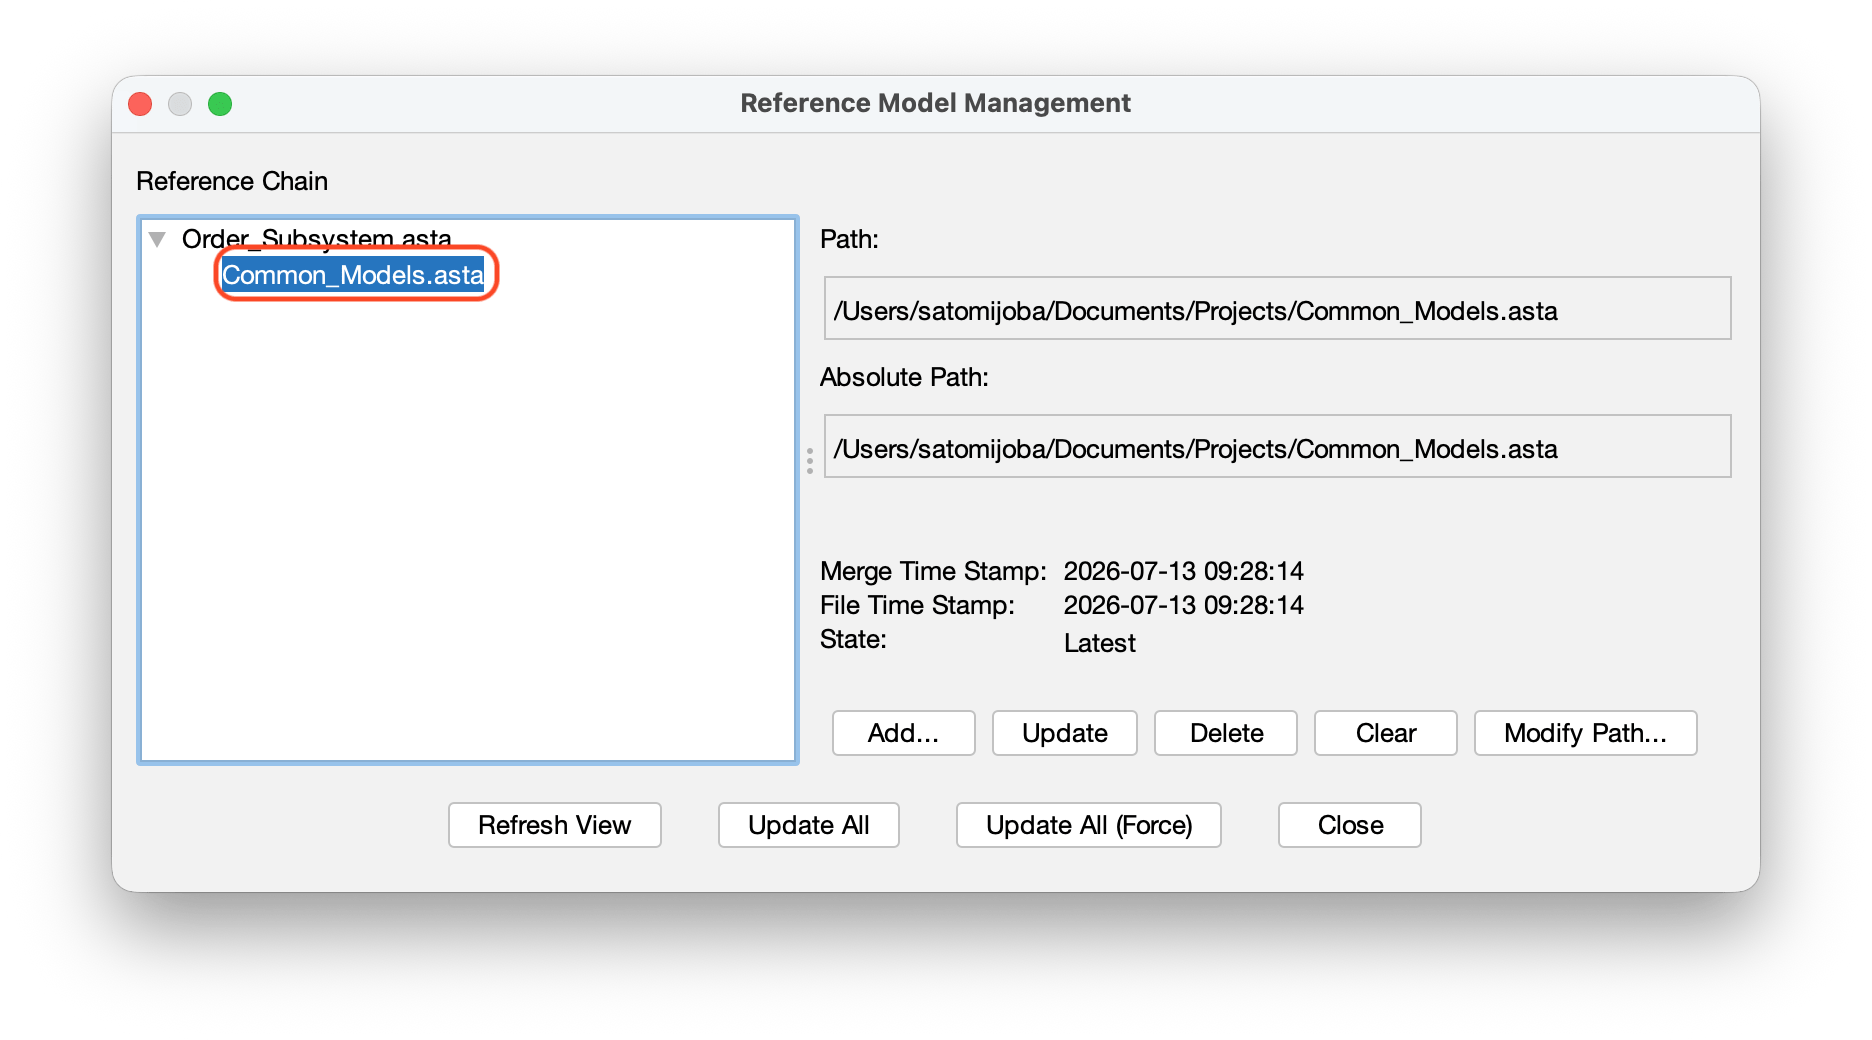Click the Reference Model Management title text
Viewport: 1872px width, 1040px height.
935,103
